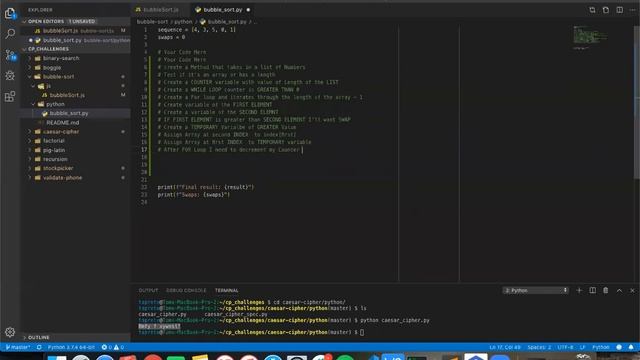Open the Extensions view
Viewport: 640px width, 360px height.
pyautogui.click(x=10, y=96)
